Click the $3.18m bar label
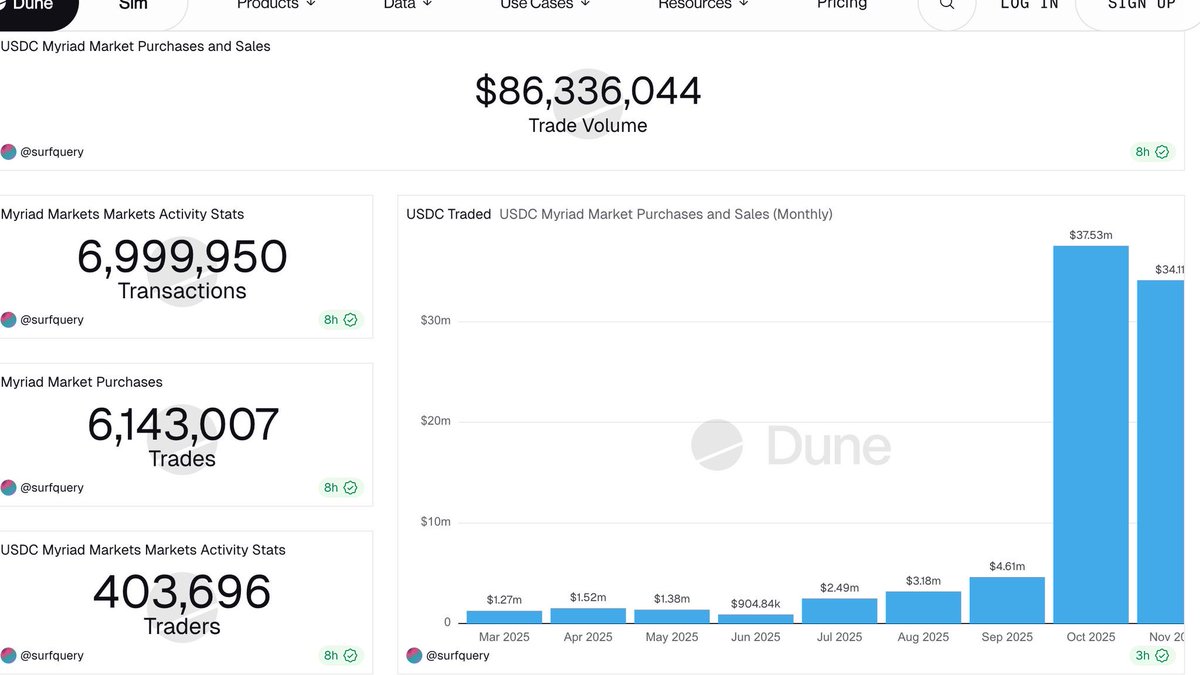The width and height of the screenshot is (1200, 675). coord(923,580)
